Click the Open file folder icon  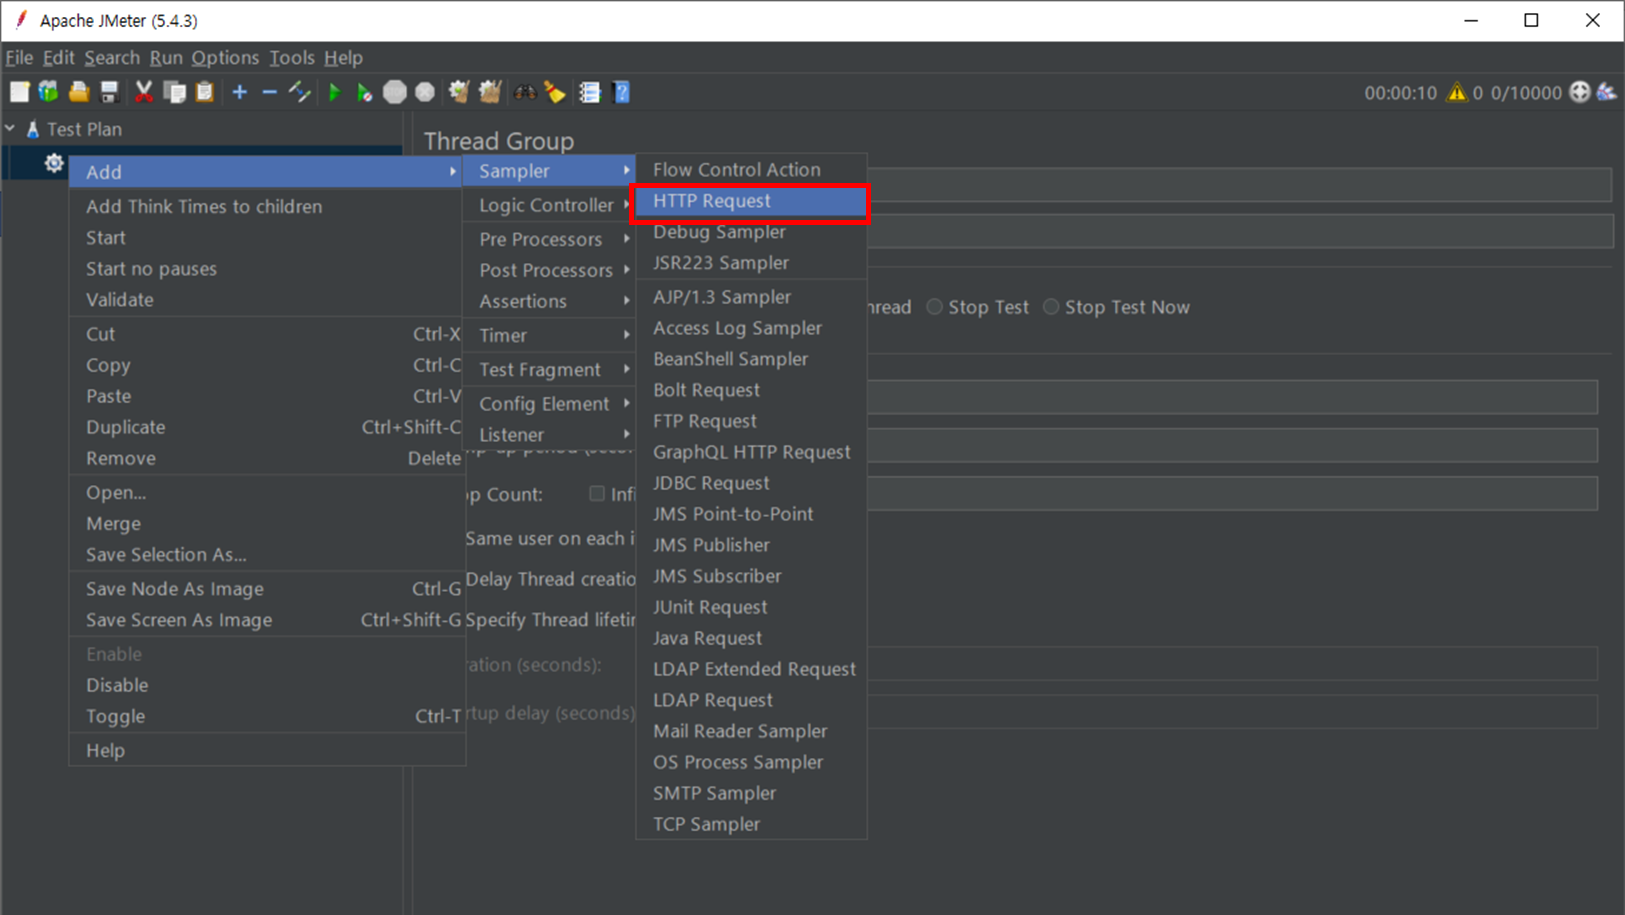click(79, 93)
